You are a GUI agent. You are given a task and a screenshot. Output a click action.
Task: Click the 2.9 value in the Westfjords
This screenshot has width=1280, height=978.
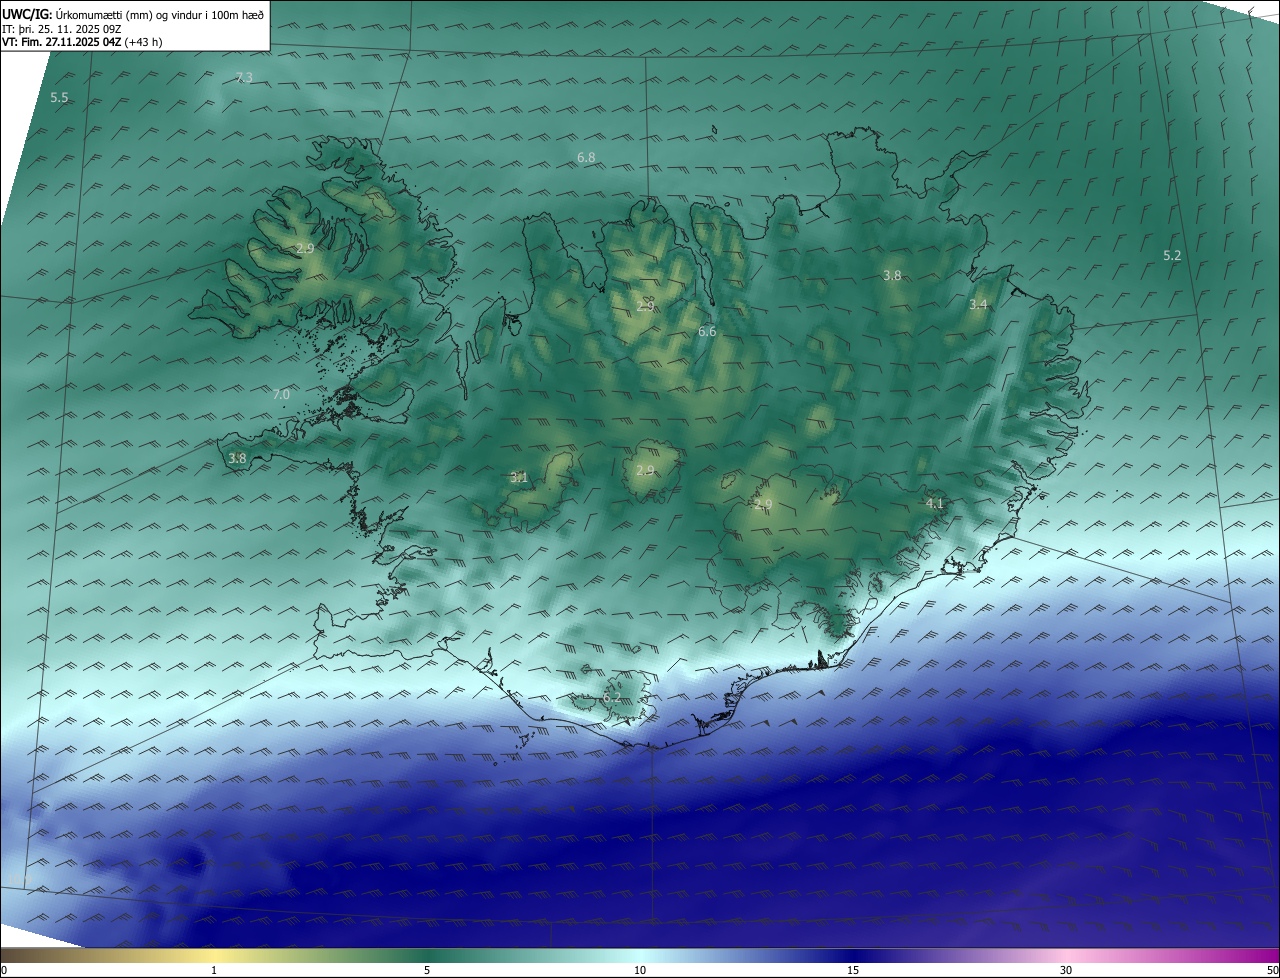point(305,249)
